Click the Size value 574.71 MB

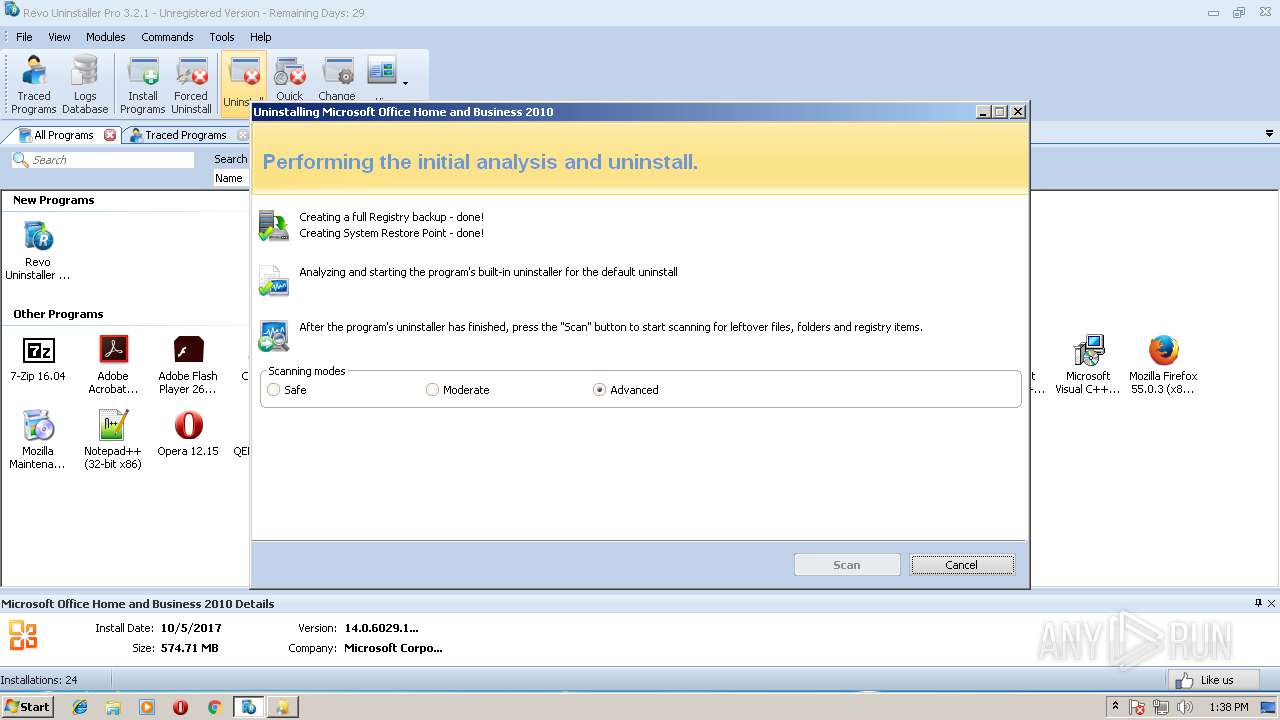(x=189, y=648)
